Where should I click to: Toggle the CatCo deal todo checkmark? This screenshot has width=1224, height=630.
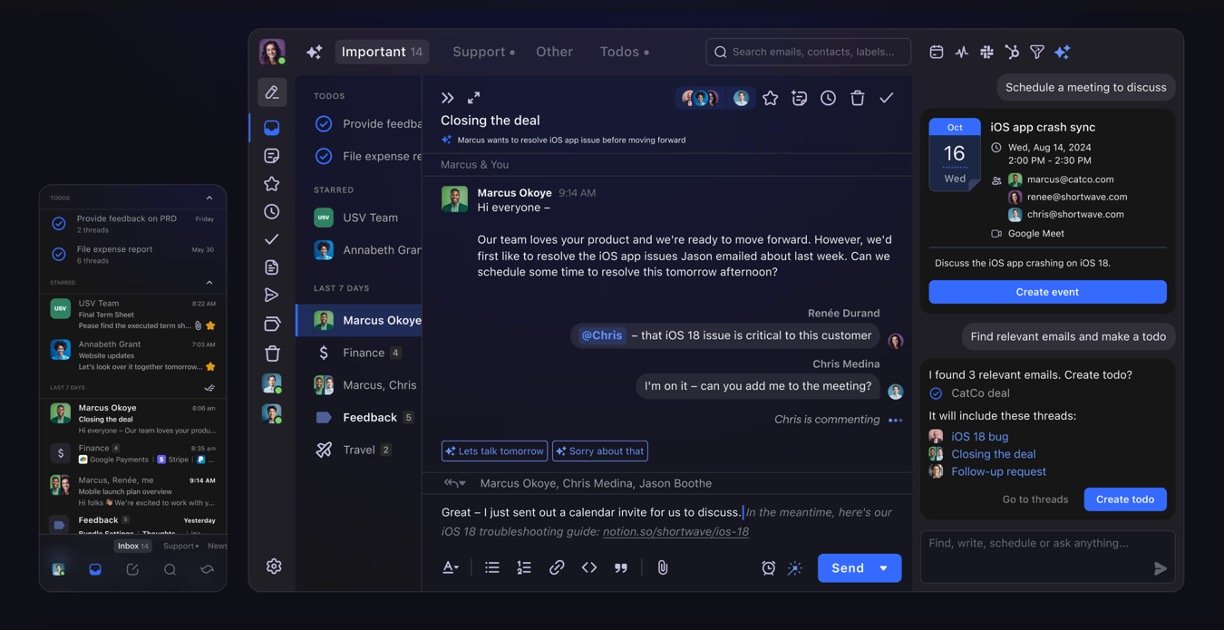click(936, 394)
